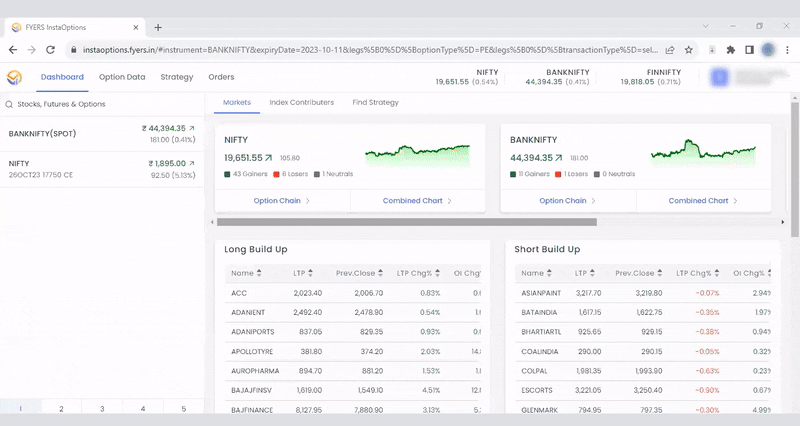
Task: Click the share page icon in address bar
Action: 670,49
